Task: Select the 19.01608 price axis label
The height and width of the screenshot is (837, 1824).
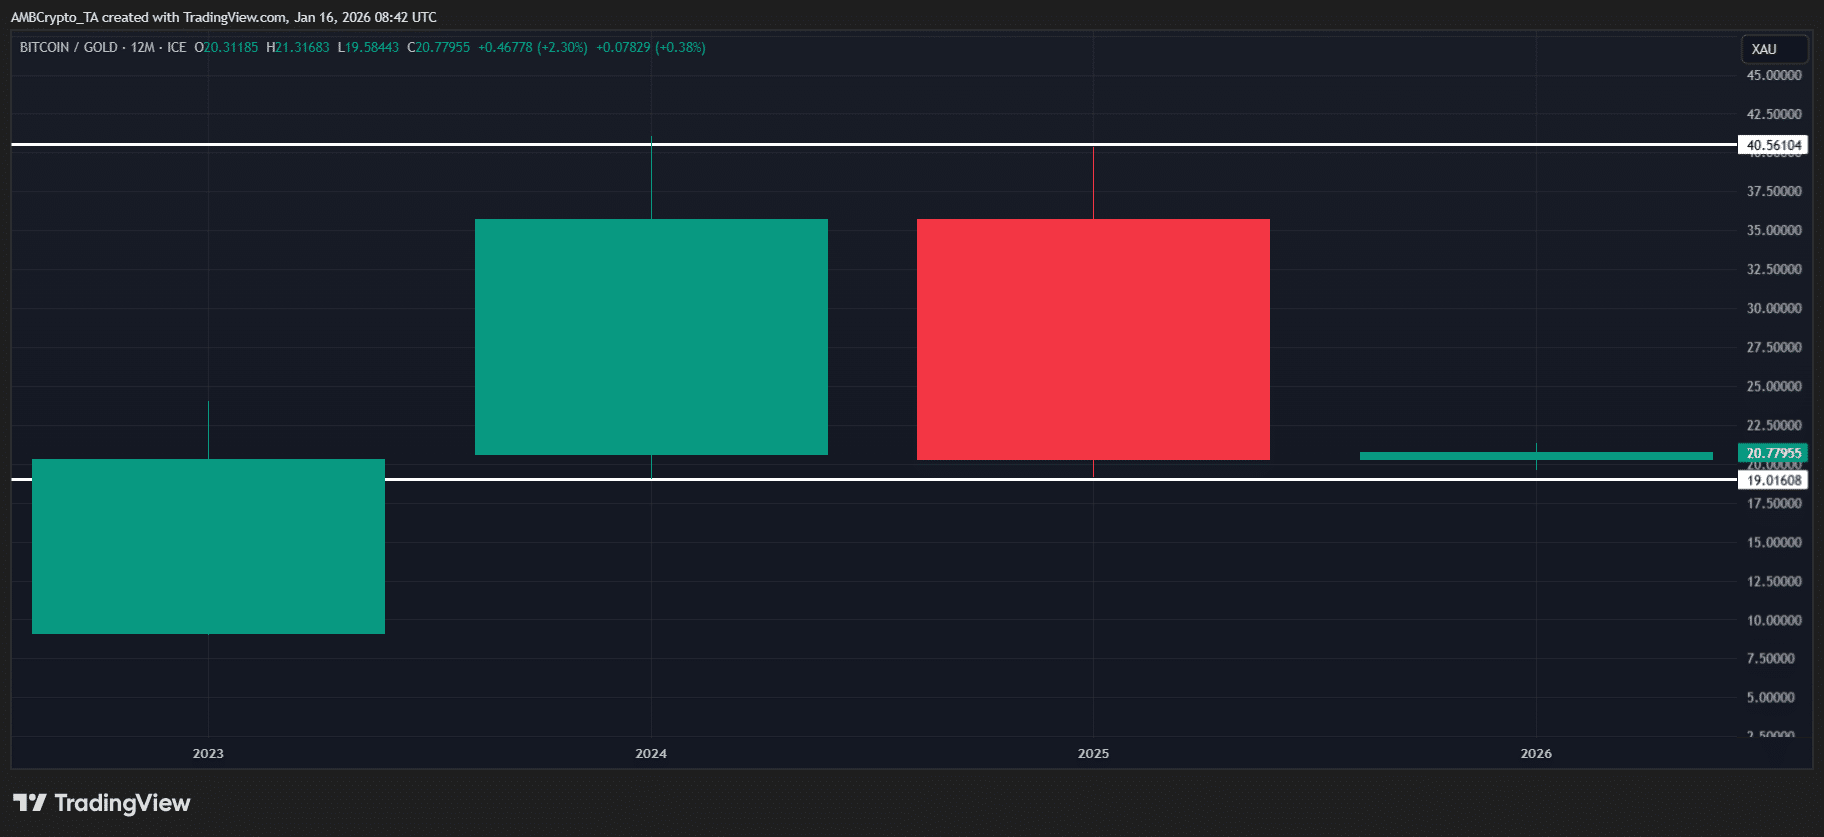Action: click(x=1773, y=480)
